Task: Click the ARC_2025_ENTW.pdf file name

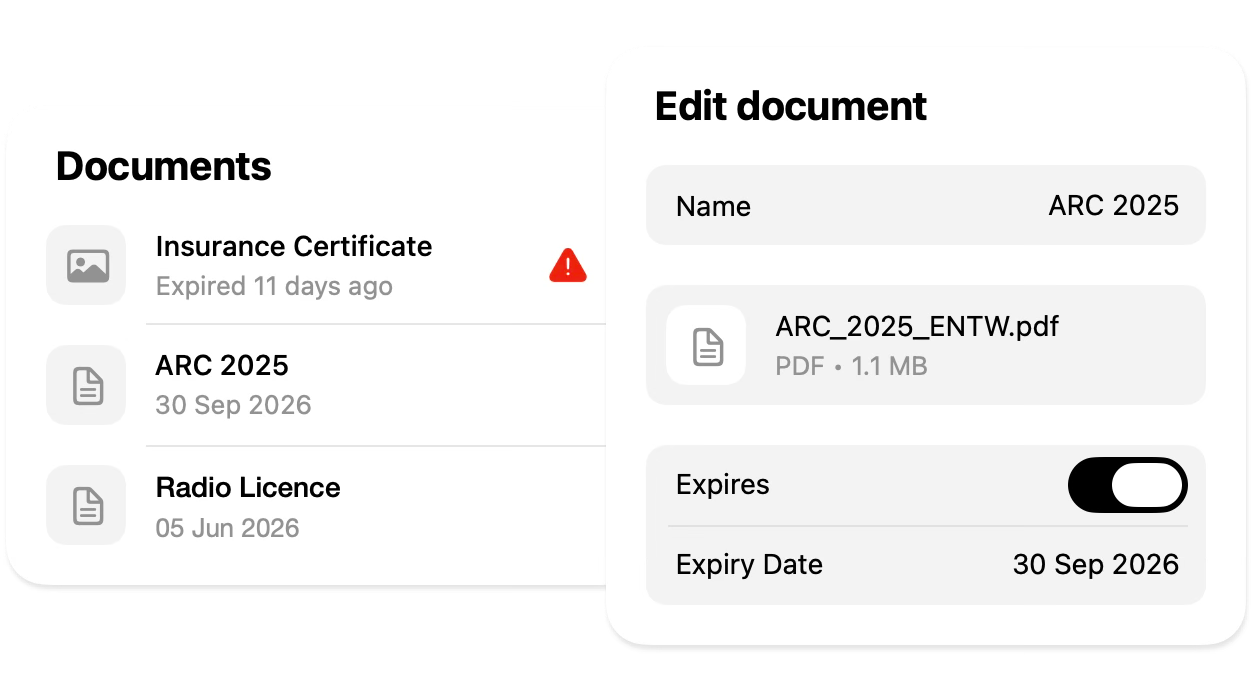Action: [x=916, y=327]
